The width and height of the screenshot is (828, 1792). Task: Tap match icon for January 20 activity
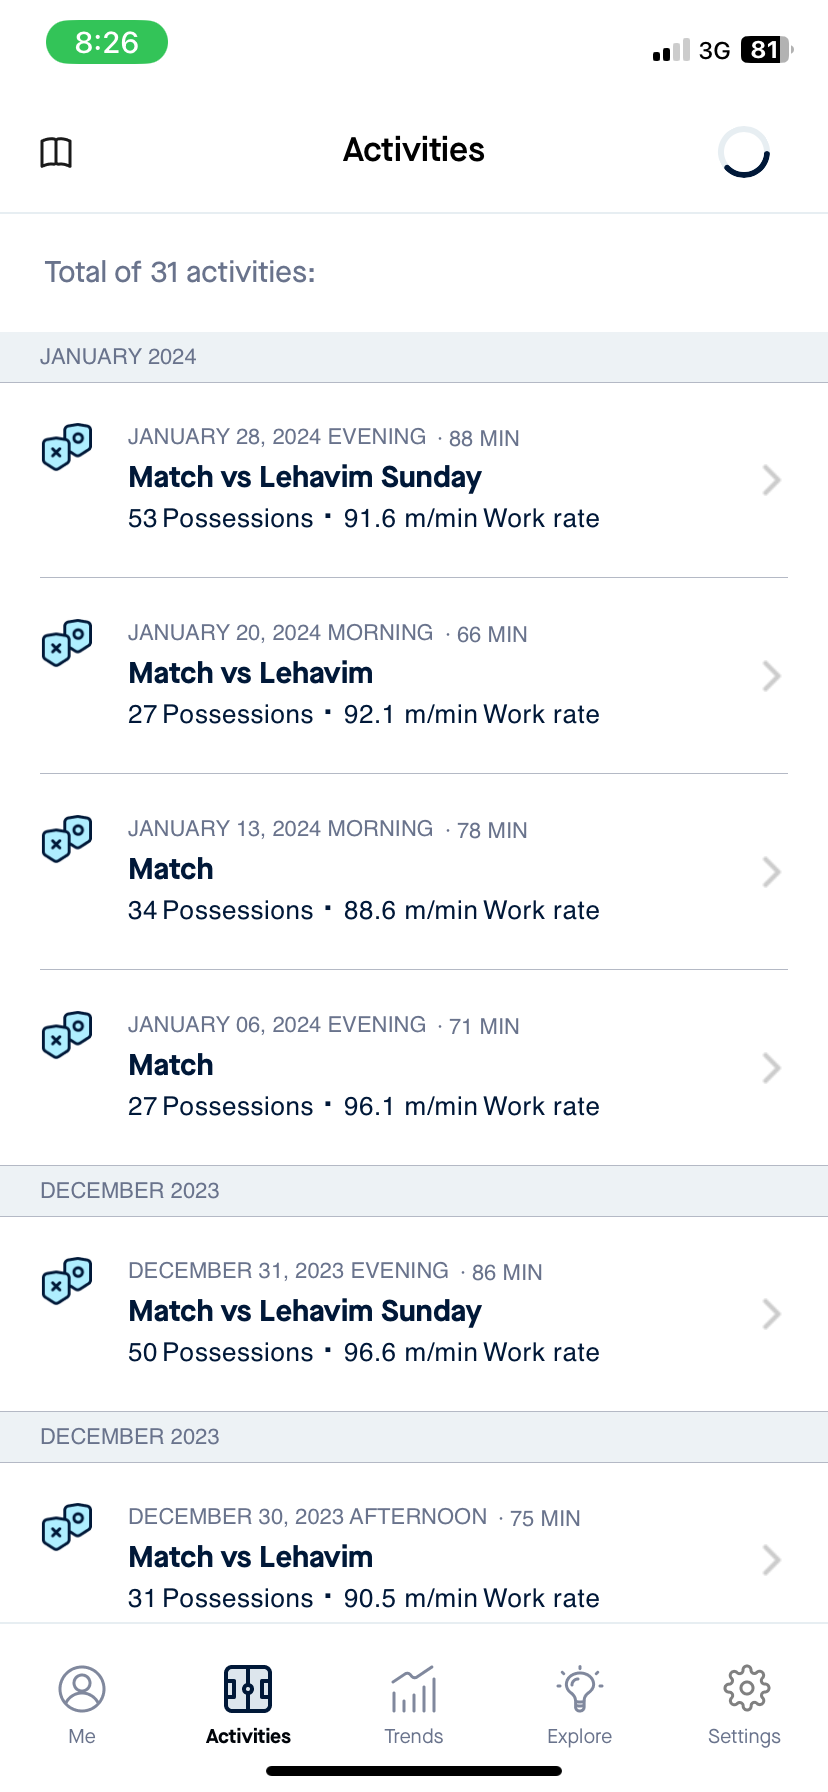coord(67,643)
